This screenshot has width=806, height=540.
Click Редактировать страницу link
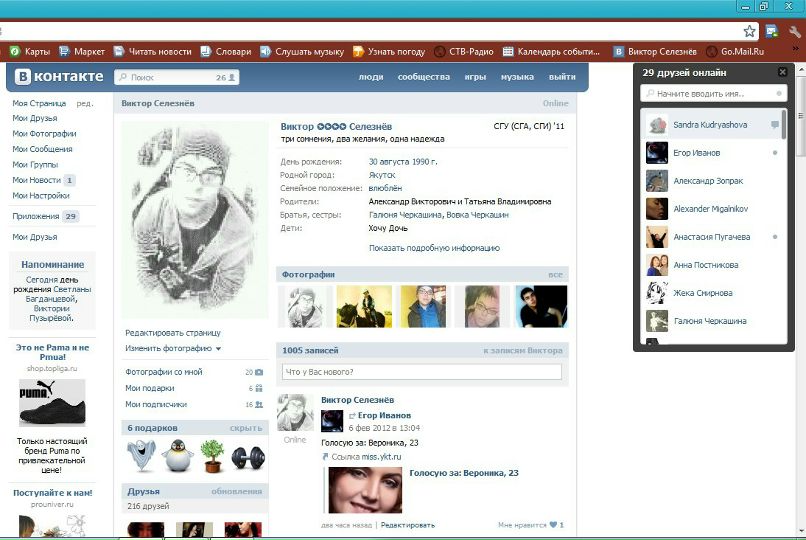point(173,332)
